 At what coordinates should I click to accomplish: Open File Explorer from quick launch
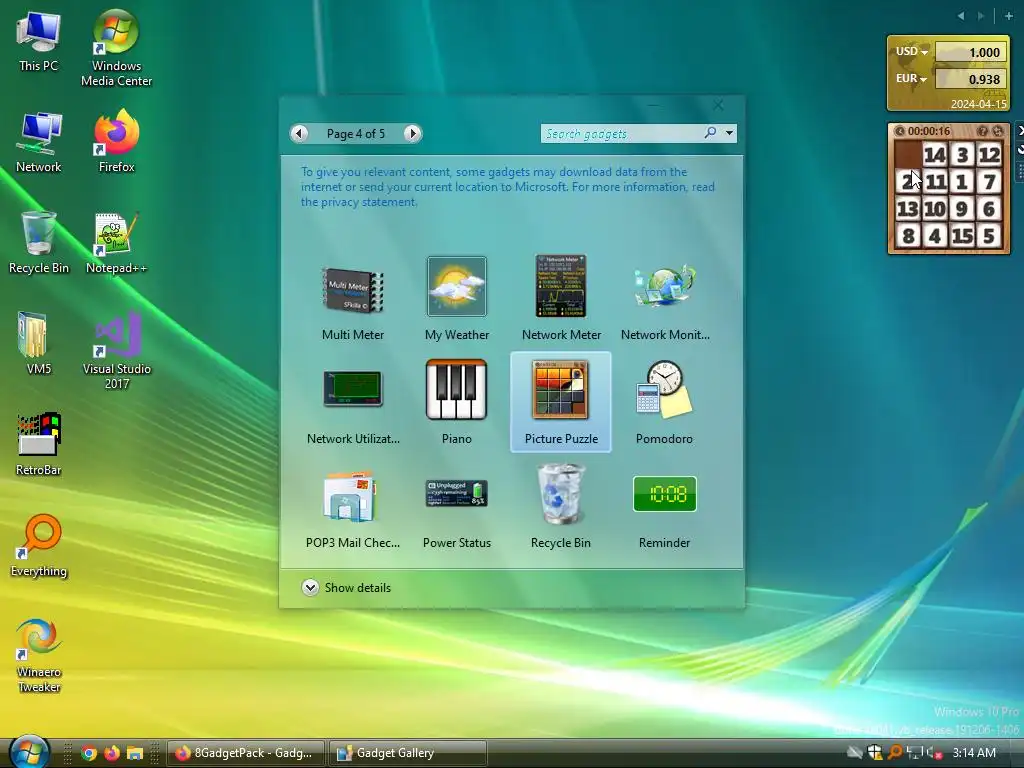click(135, 753)
